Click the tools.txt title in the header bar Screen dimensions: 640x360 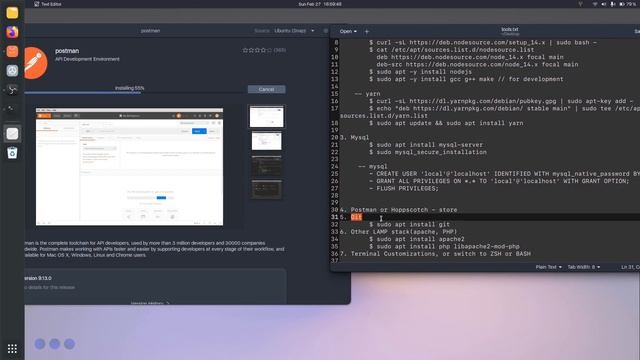click(x=510, y=29)
